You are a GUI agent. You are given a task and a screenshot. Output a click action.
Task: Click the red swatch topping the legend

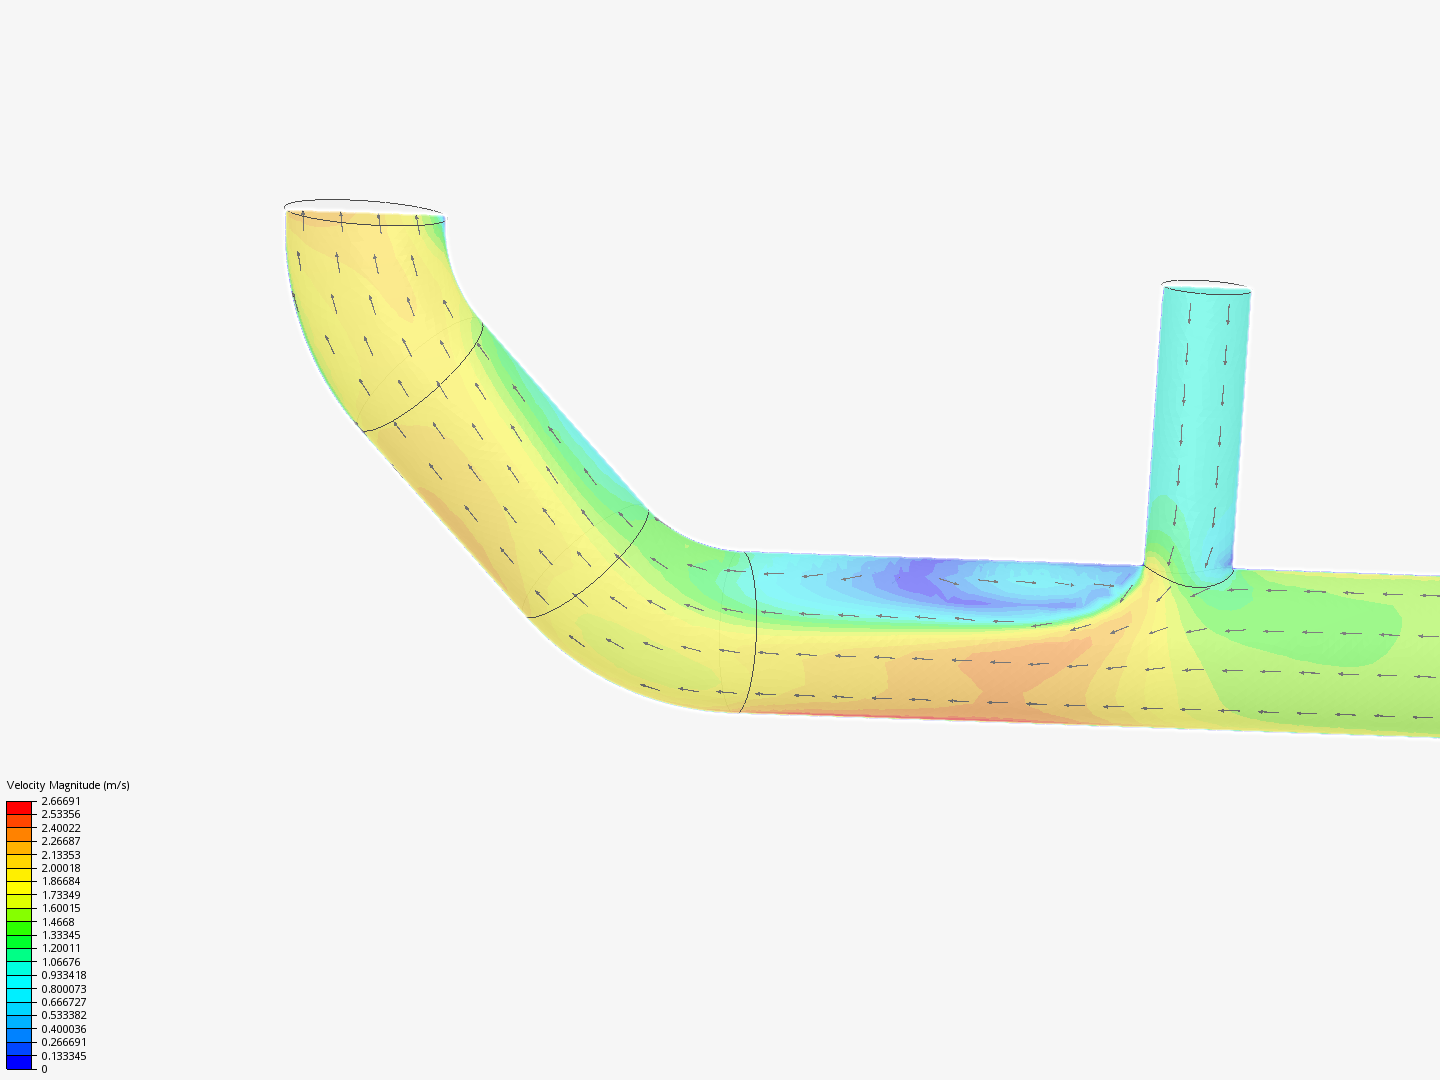point(19,808)
